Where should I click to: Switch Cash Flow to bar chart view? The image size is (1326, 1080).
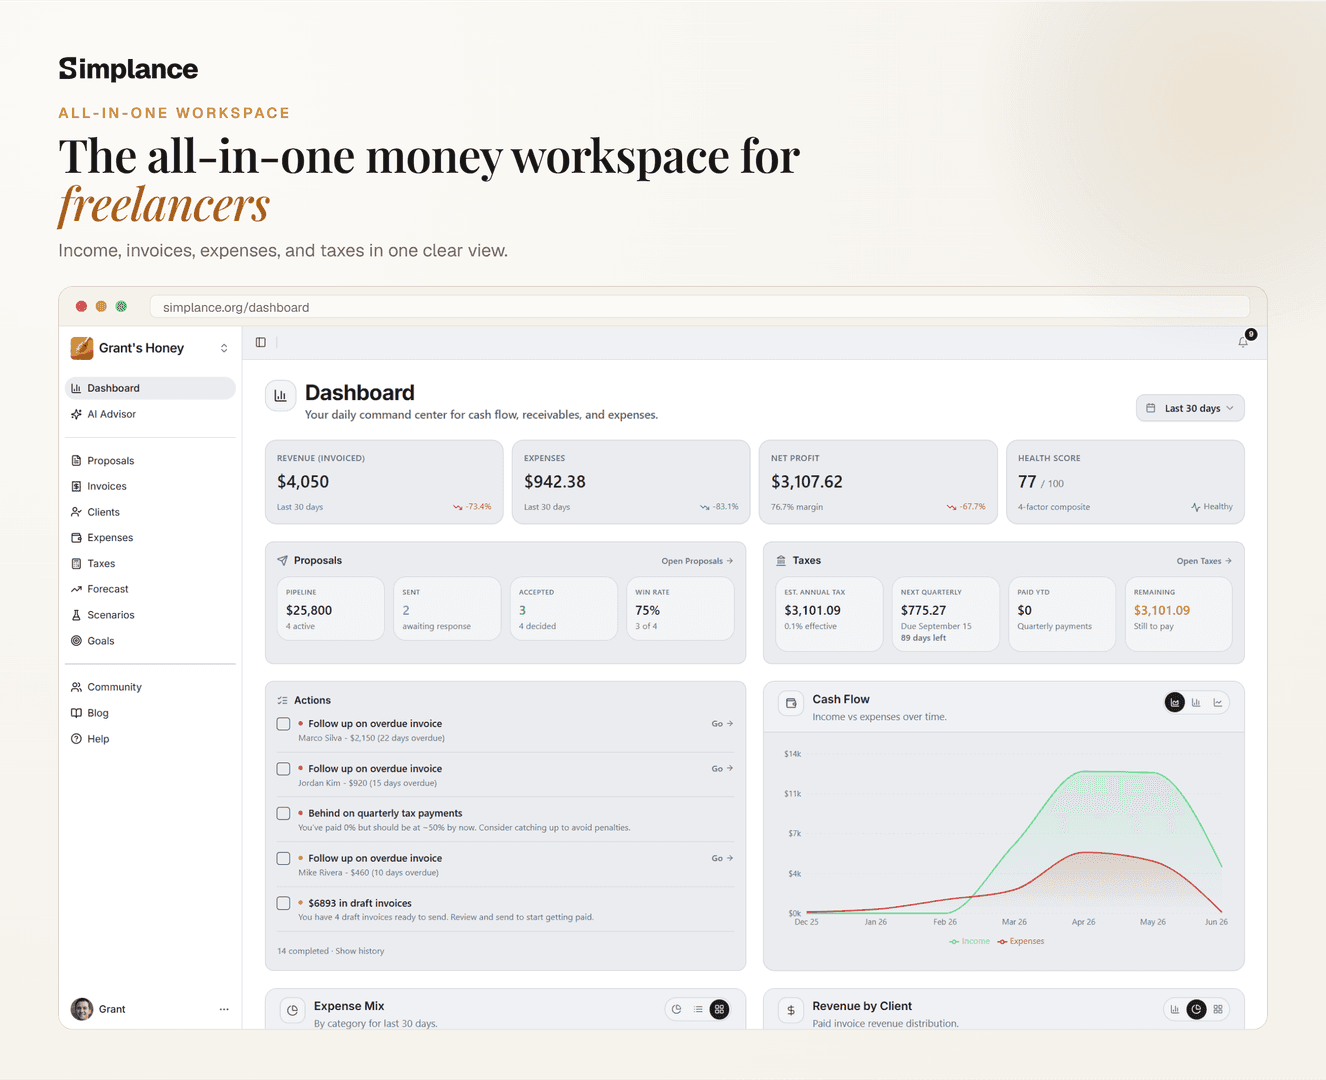1196,703
